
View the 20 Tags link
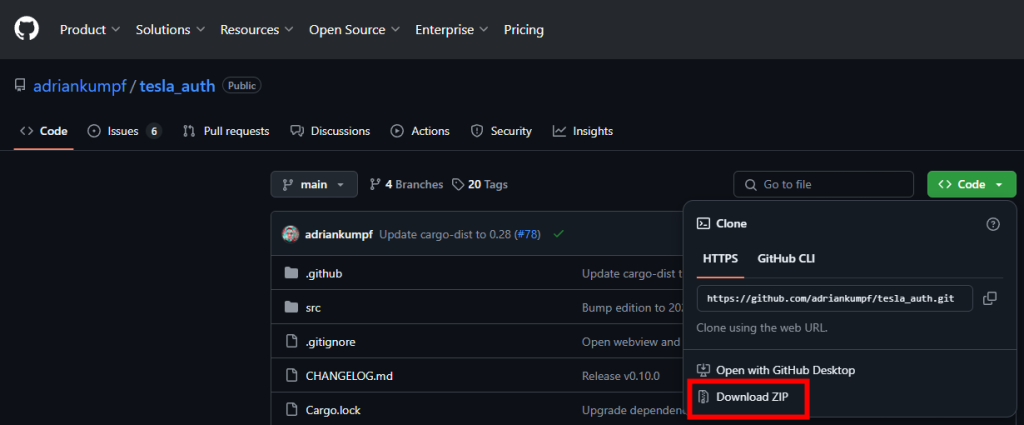(x=480, y=185)
